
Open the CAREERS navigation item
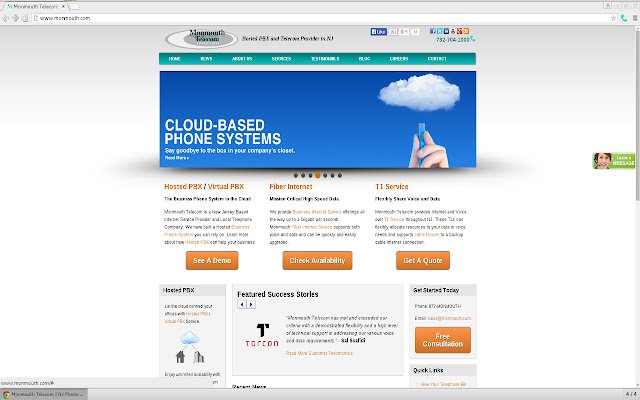coord(399,59)
